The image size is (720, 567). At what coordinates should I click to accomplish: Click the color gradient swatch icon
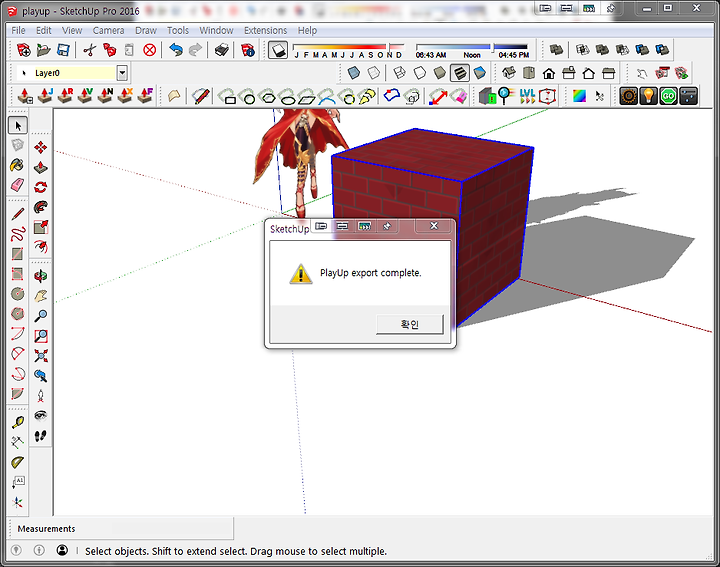[x=579, y=96]
